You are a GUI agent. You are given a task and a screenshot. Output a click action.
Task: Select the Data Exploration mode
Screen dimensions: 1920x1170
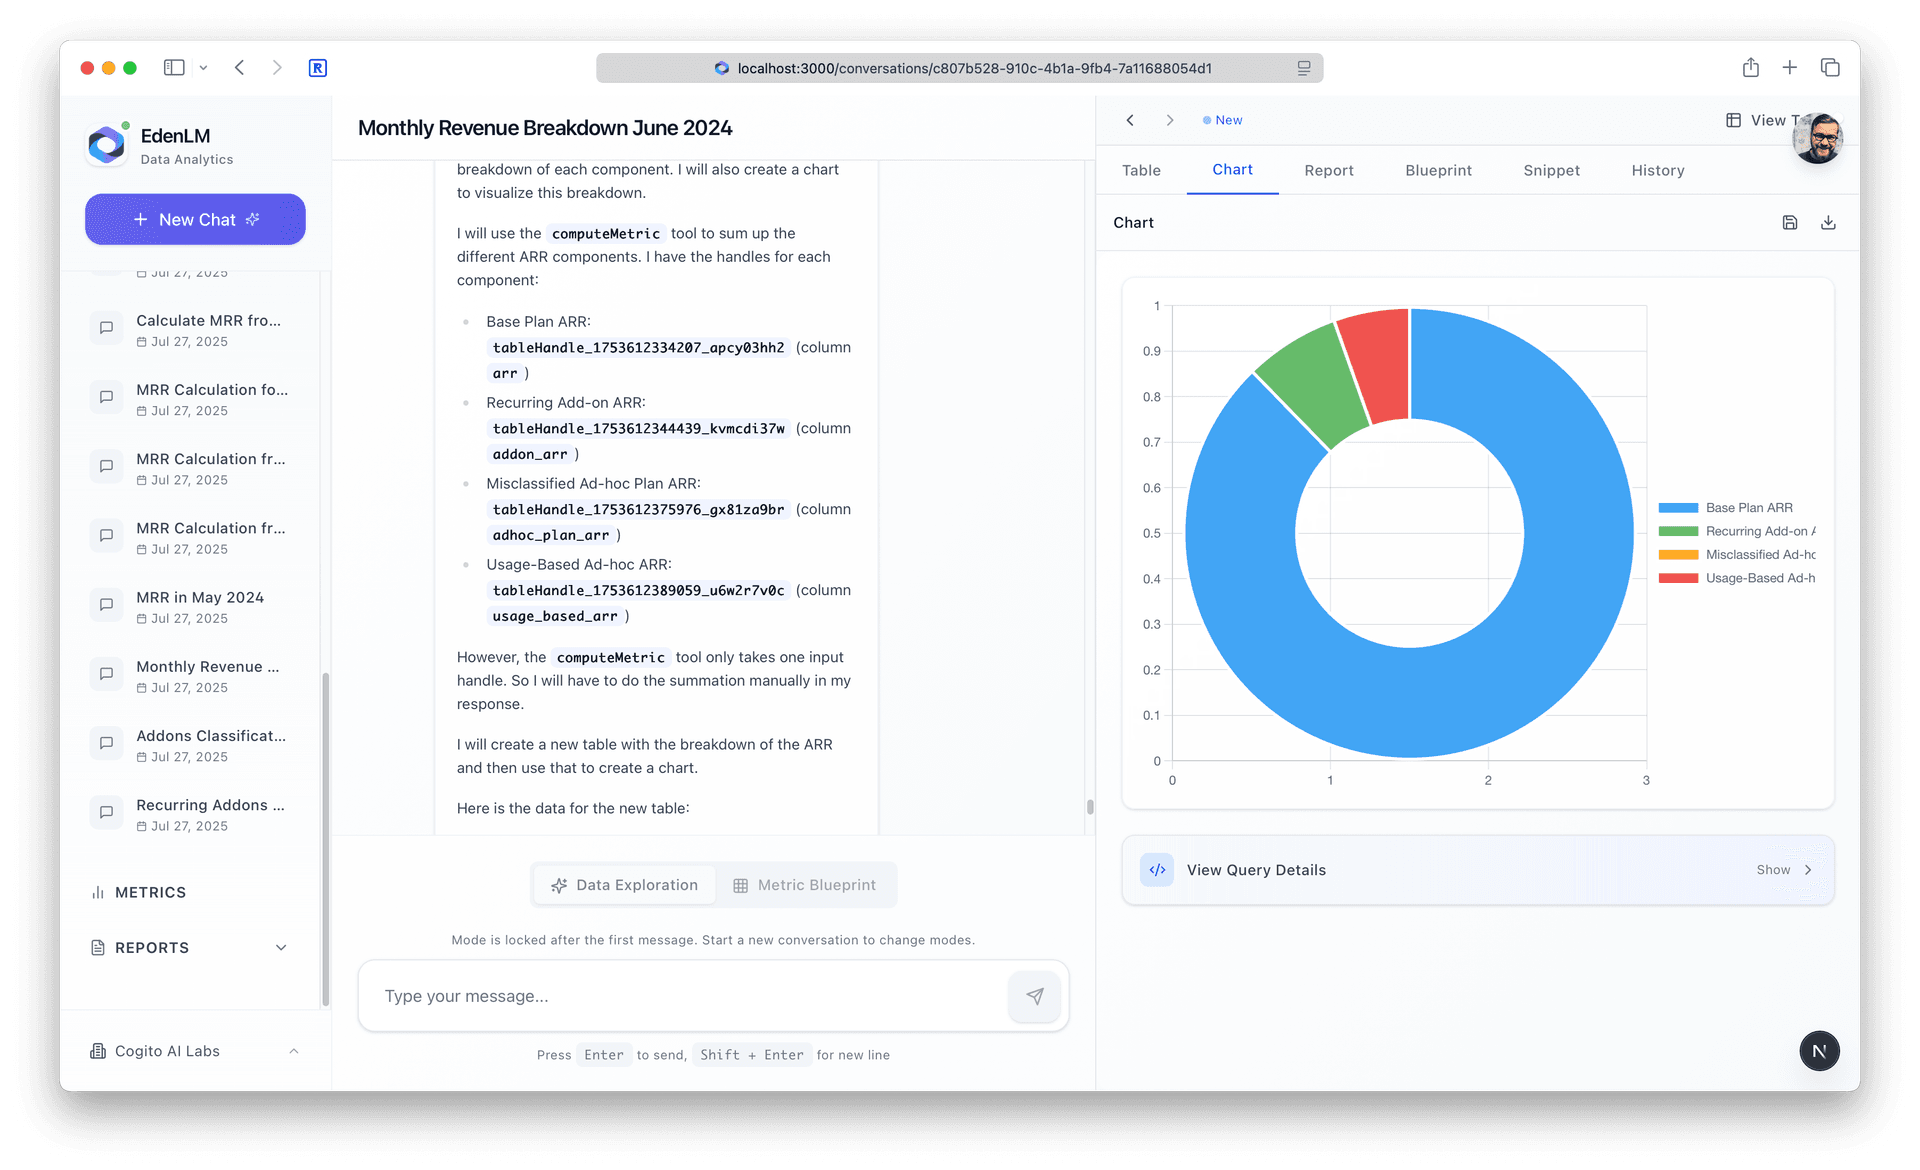coord(624,885)
